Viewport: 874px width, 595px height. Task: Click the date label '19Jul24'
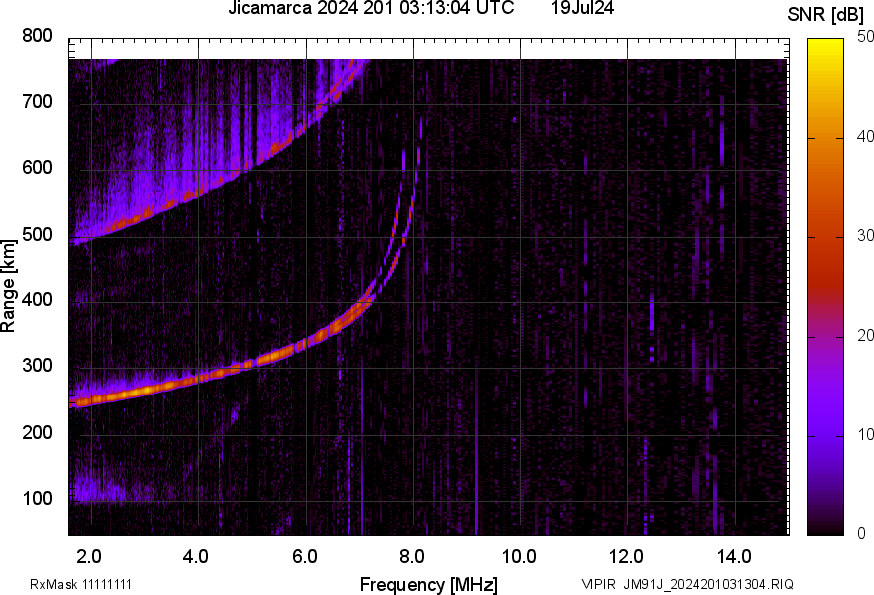pos(582,8)
